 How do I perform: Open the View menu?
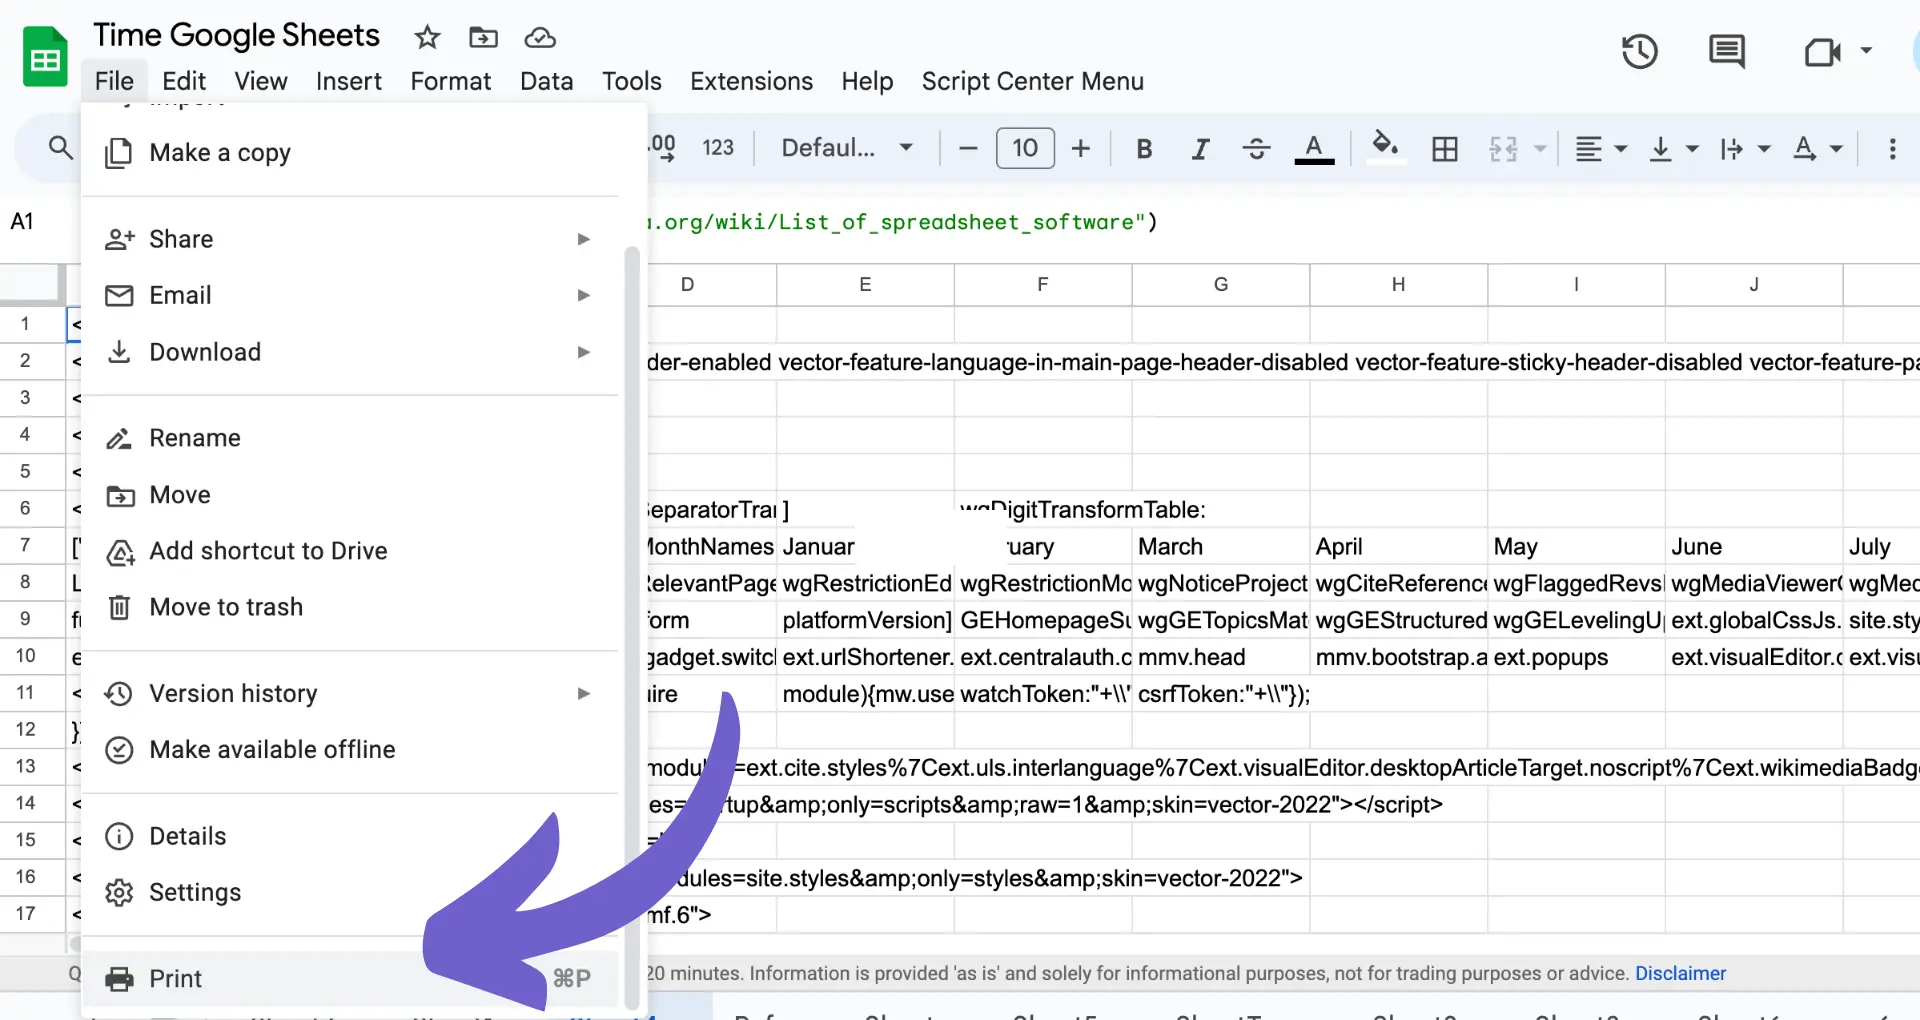pos(261,81)
